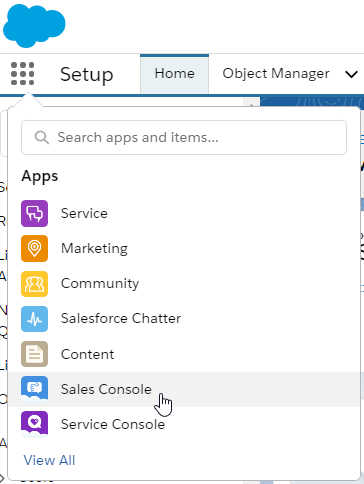This screenshot has width=364, height=484.
Task: Click the Salesforce Chatter pulse icon
Action: [34, 319]
